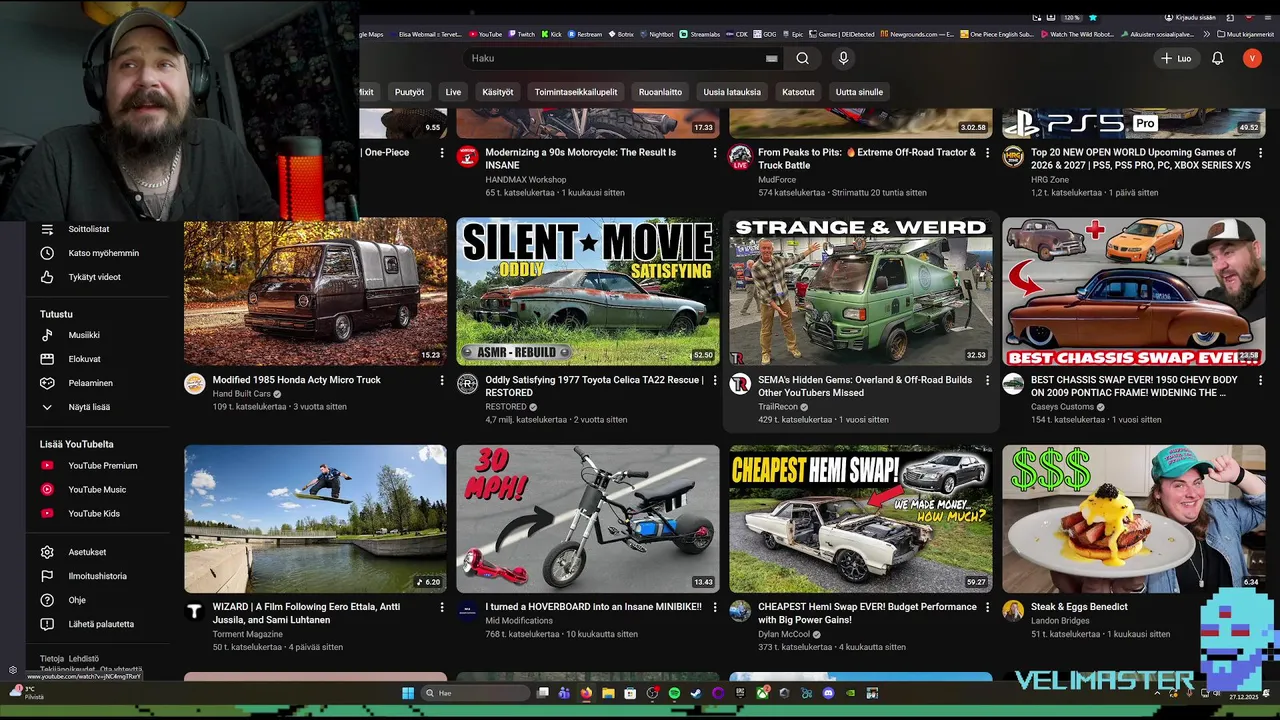Open the on-screen keyboard icon in search box
Screen dimensions: 1280x720
(x=771, y=58)
